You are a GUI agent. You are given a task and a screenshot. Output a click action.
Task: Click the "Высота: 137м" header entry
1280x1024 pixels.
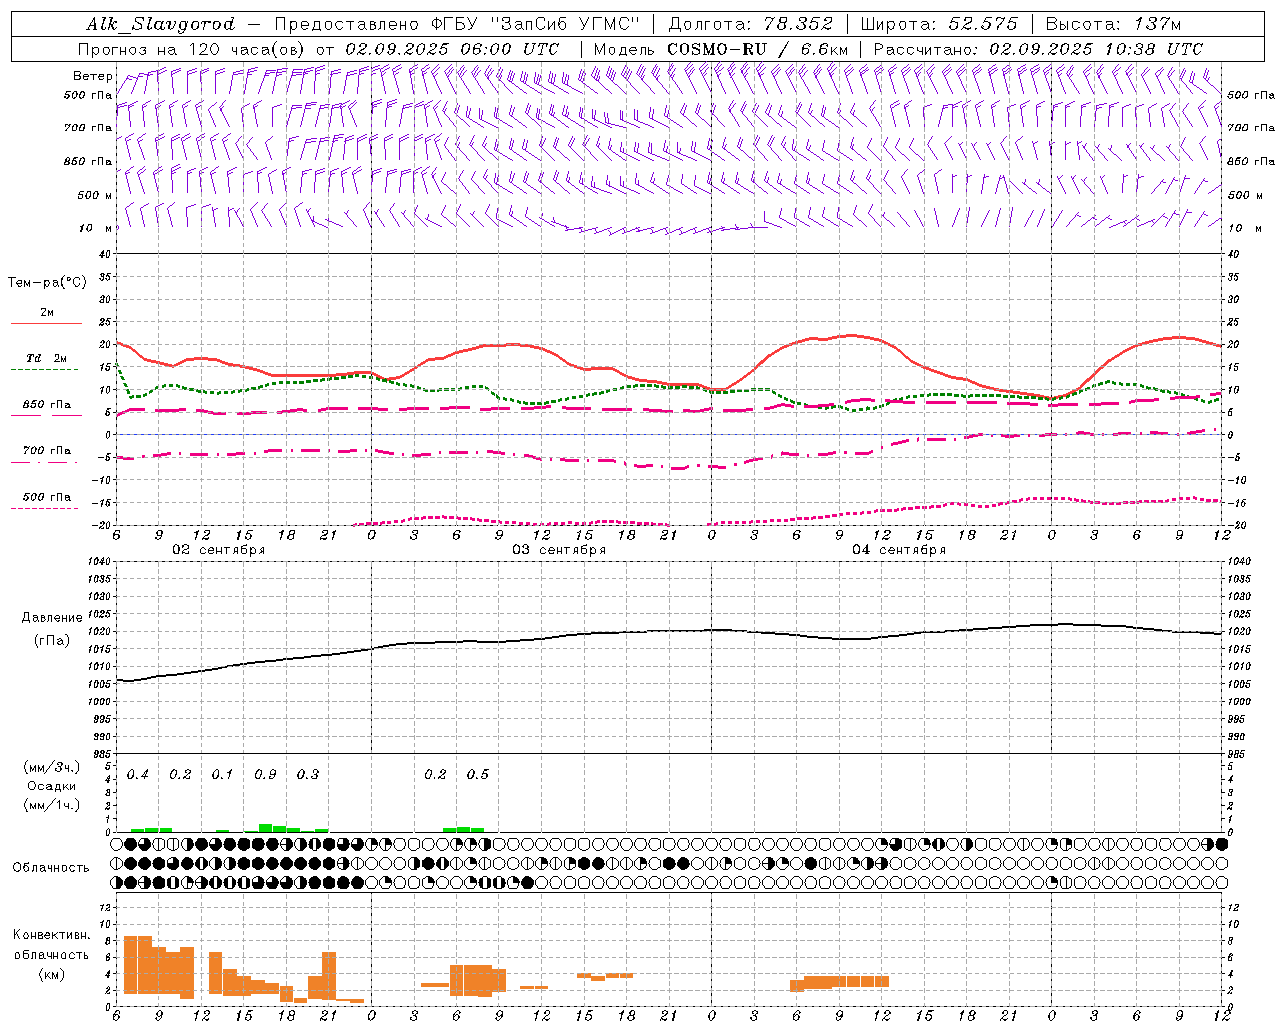pyautogui.click(x=1113, y=24)
